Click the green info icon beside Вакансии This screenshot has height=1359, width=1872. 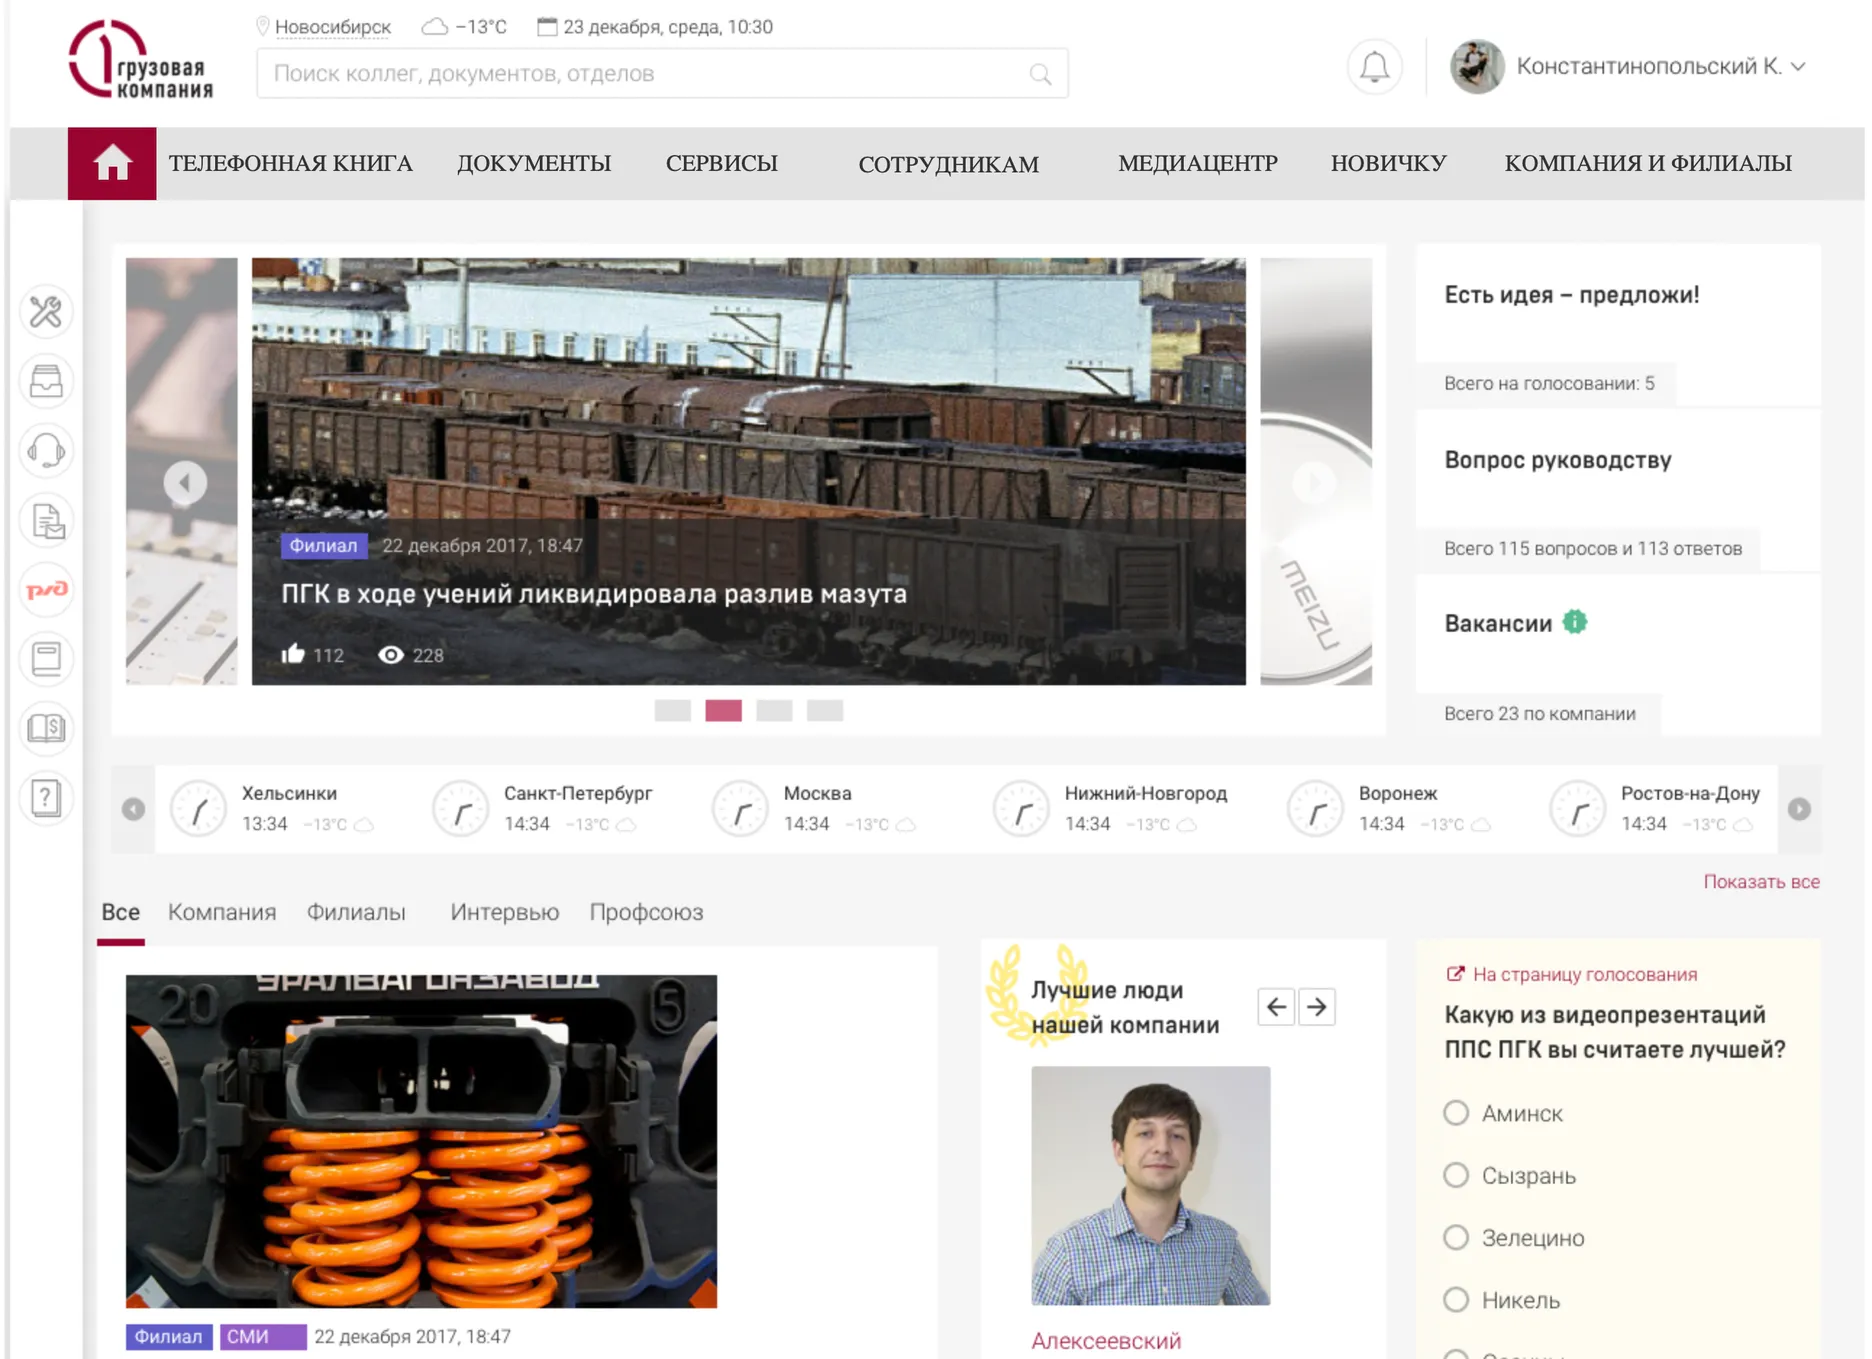click(1575, 622)
